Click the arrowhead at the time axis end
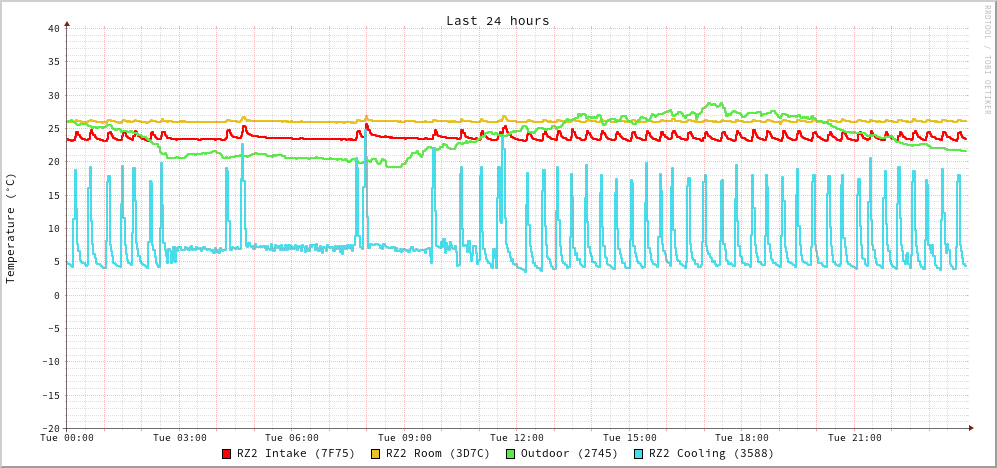This screenshot has width=997, height=468. point(971,428)
